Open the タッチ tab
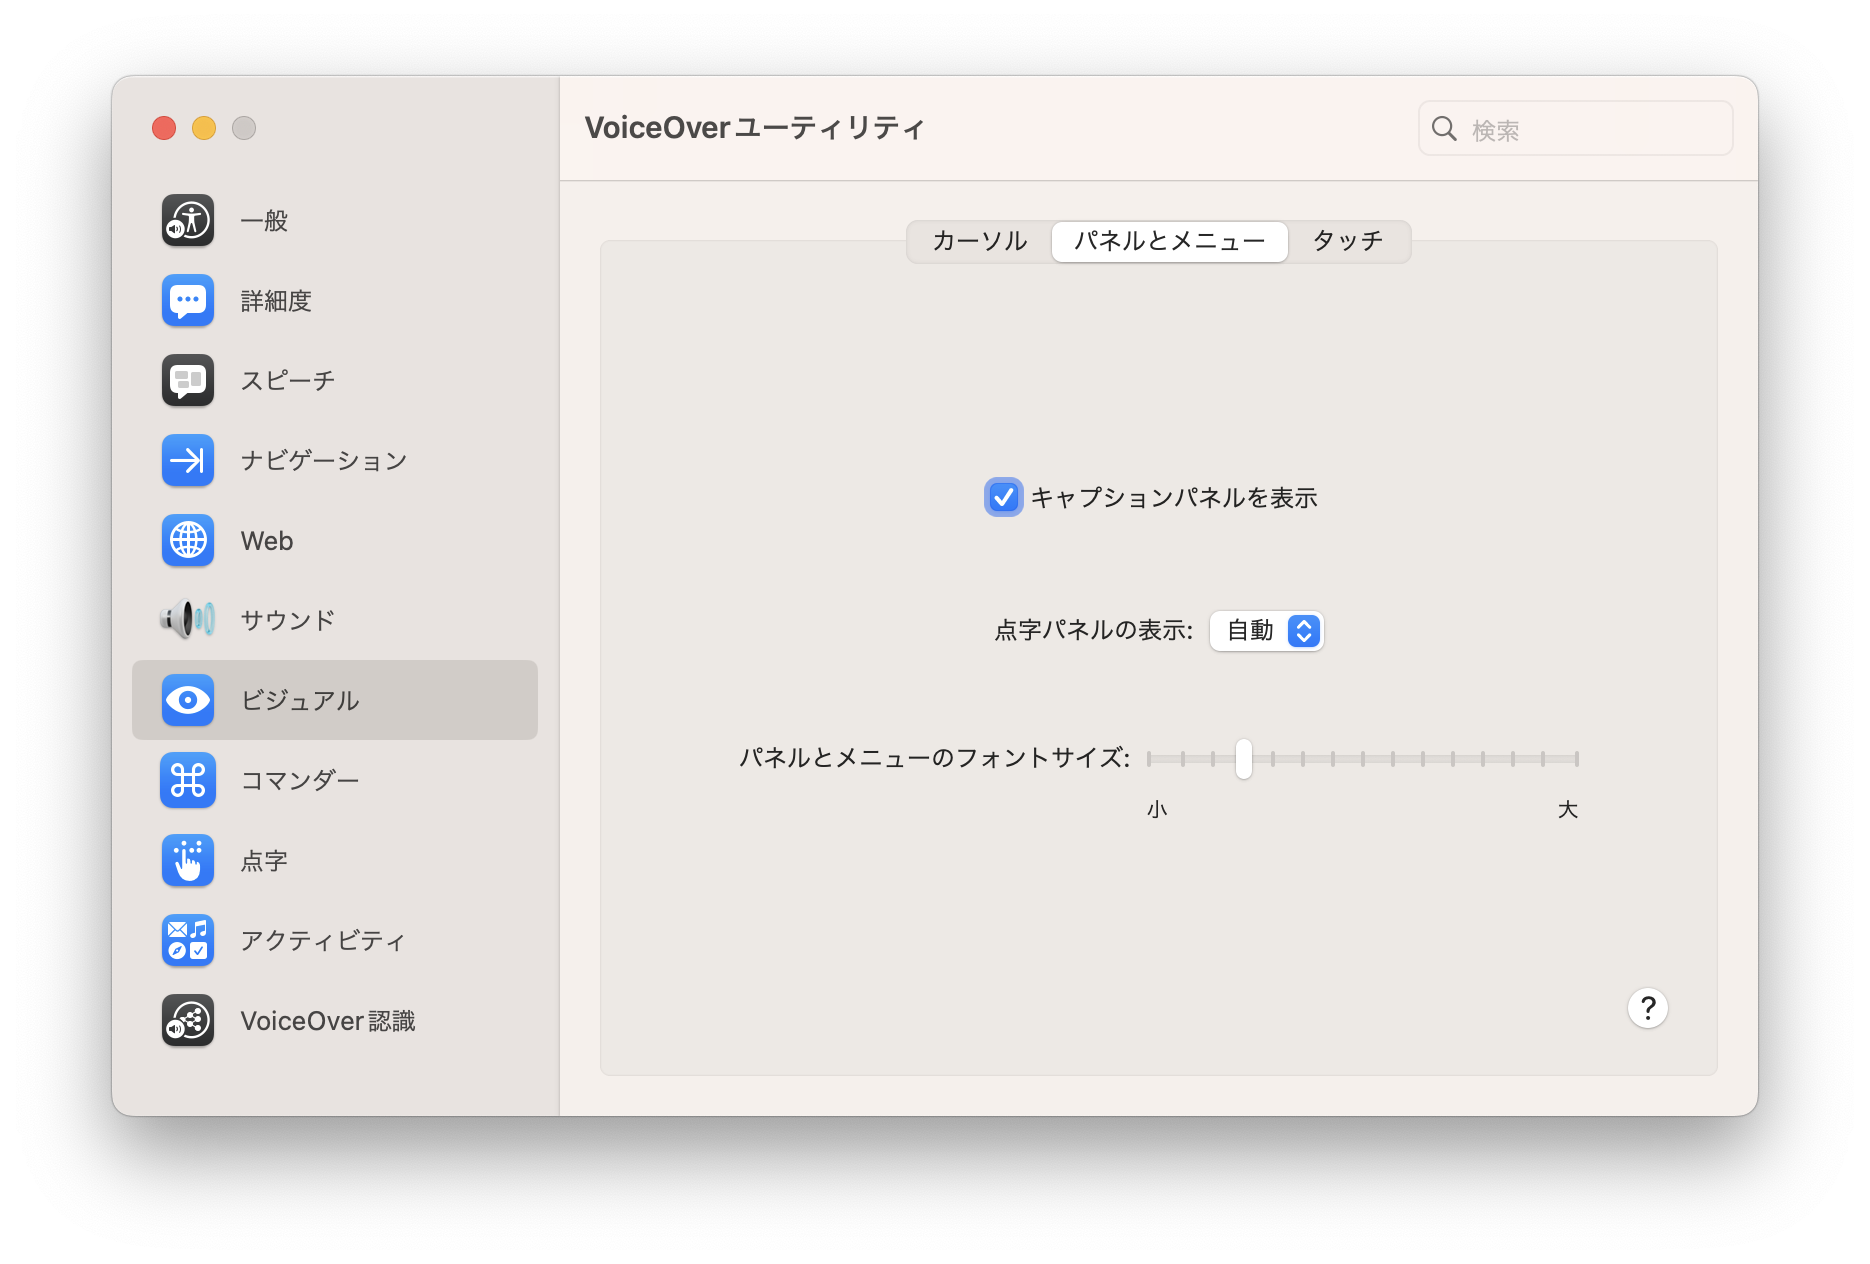 point(1350,241)
